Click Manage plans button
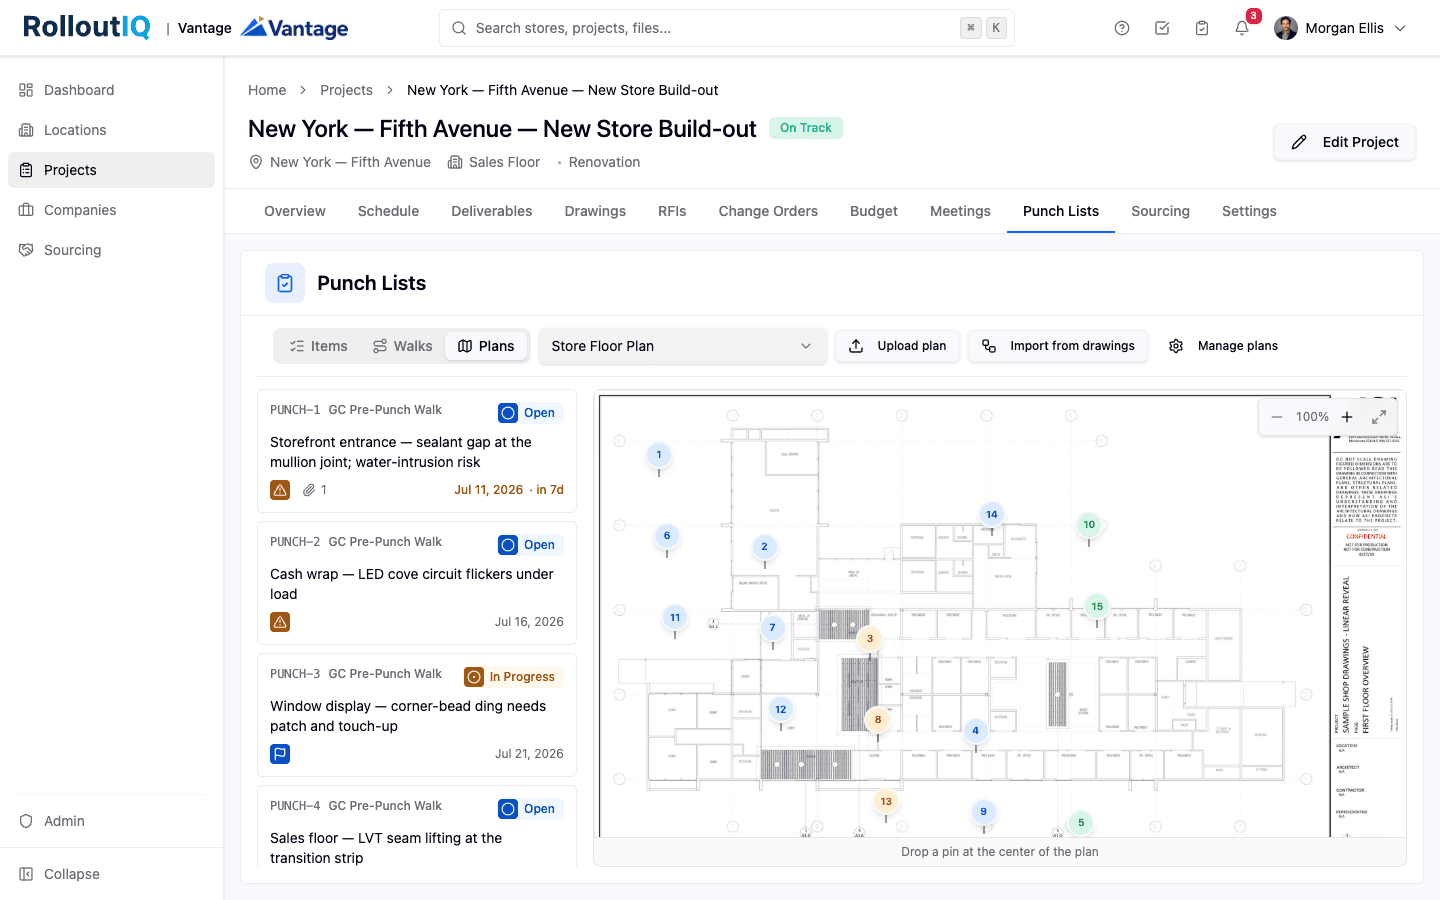The width and height of the screenshot is (1440, 900). 1223,346
